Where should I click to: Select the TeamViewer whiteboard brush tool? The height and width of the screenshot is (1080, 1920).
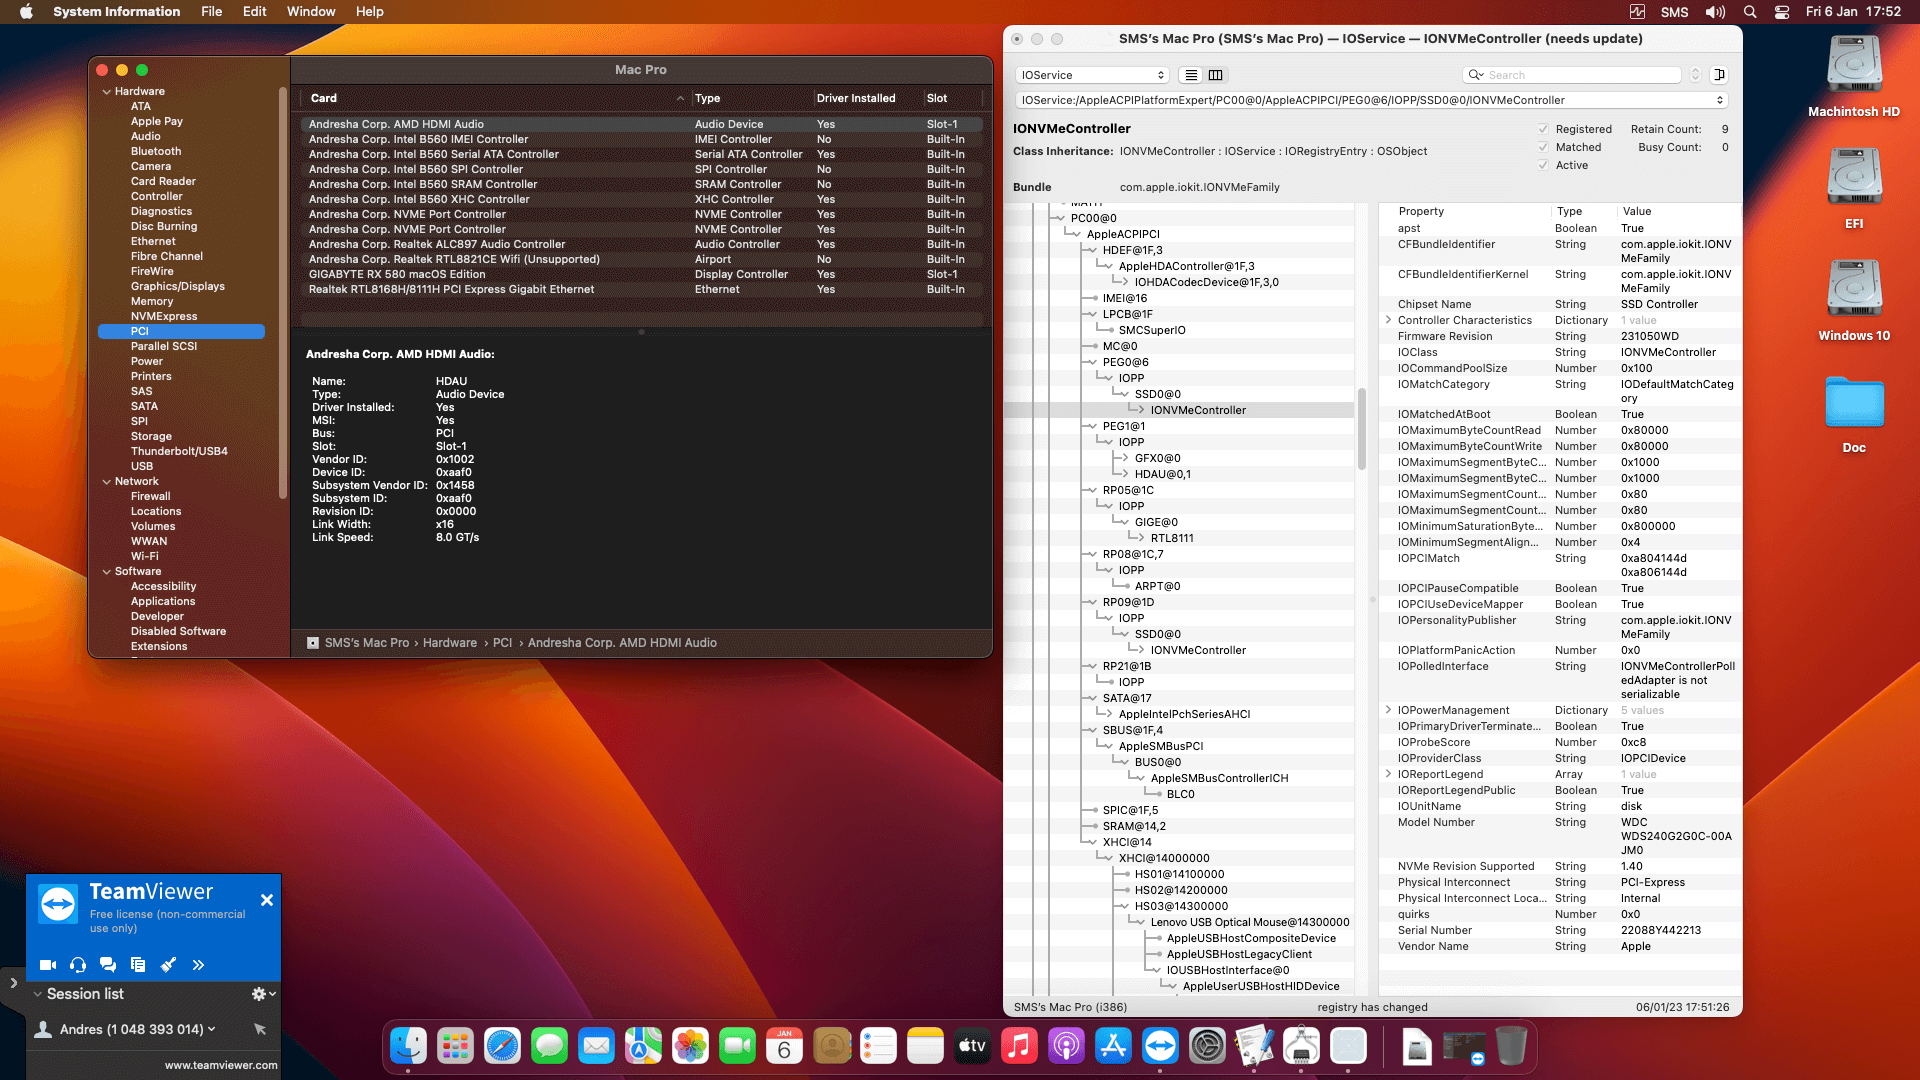point(168,965)
